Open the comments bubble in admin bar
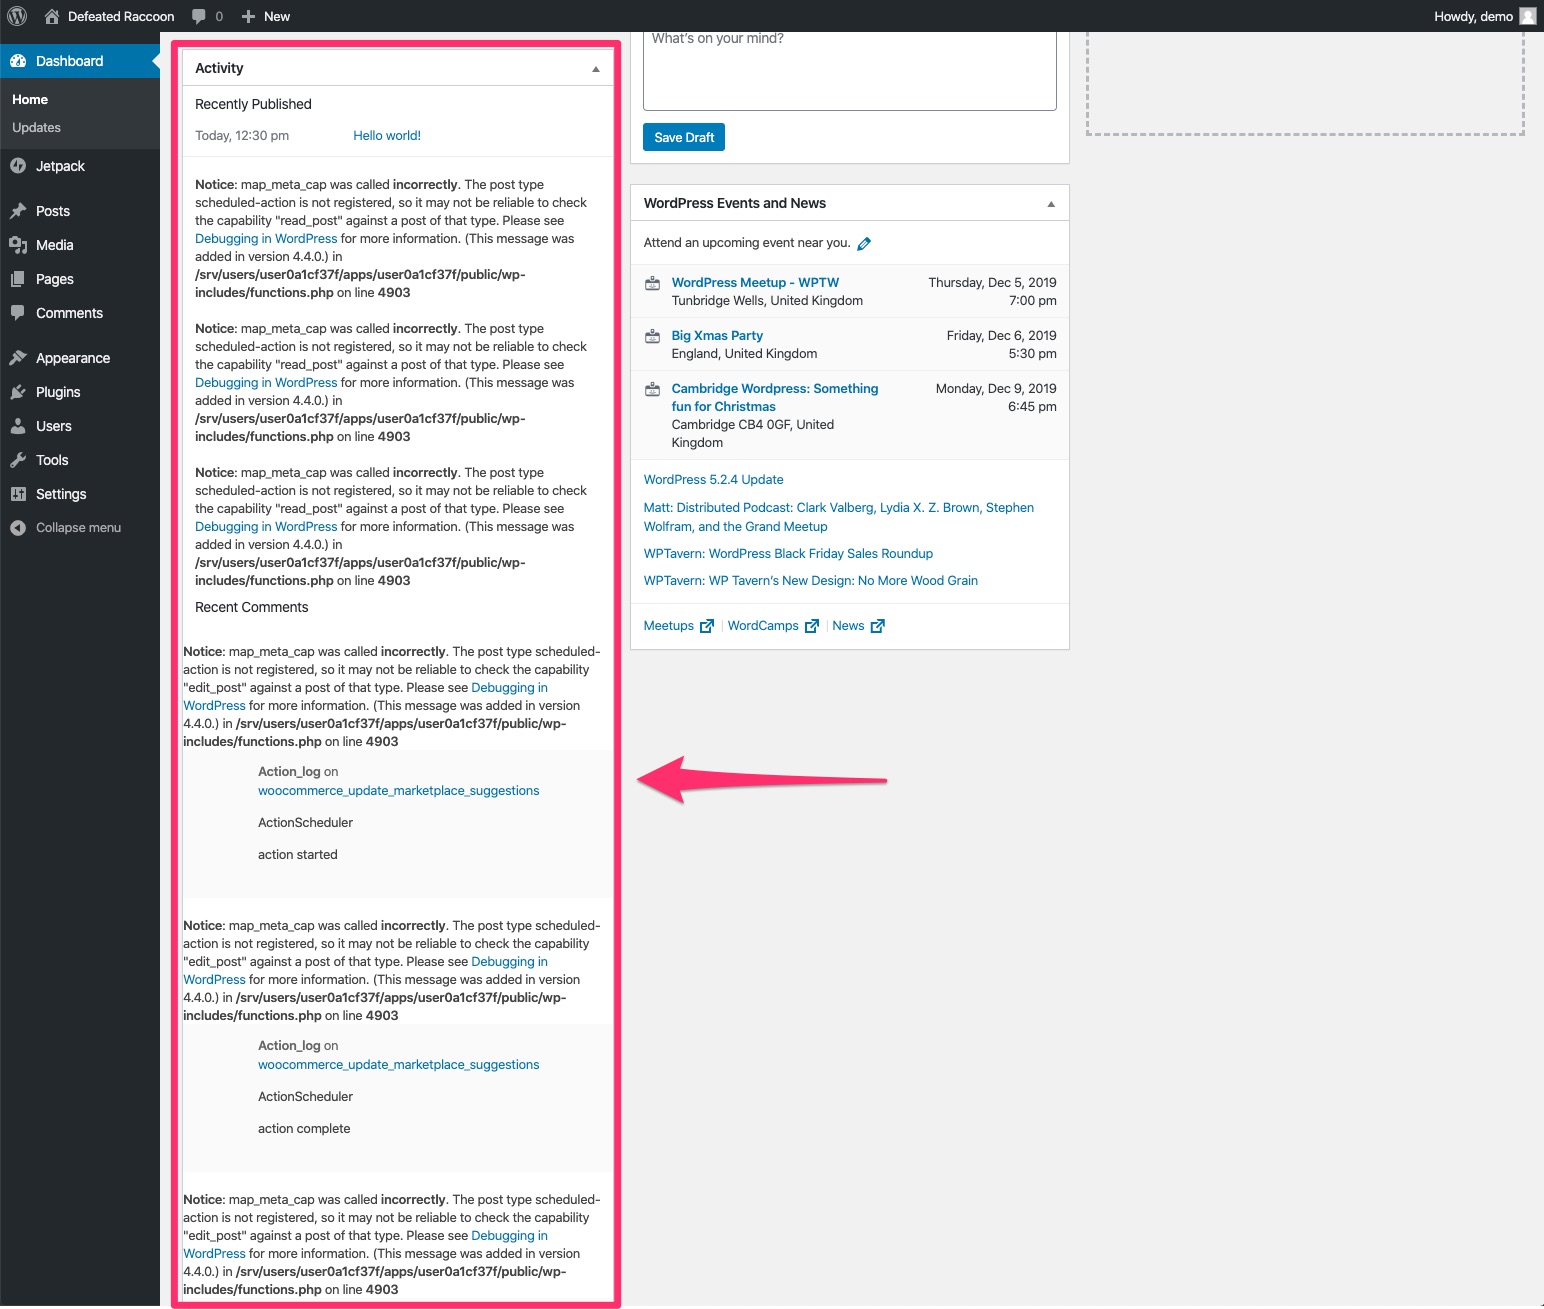Screen dimensions: 1544x1309 [196, 16]
